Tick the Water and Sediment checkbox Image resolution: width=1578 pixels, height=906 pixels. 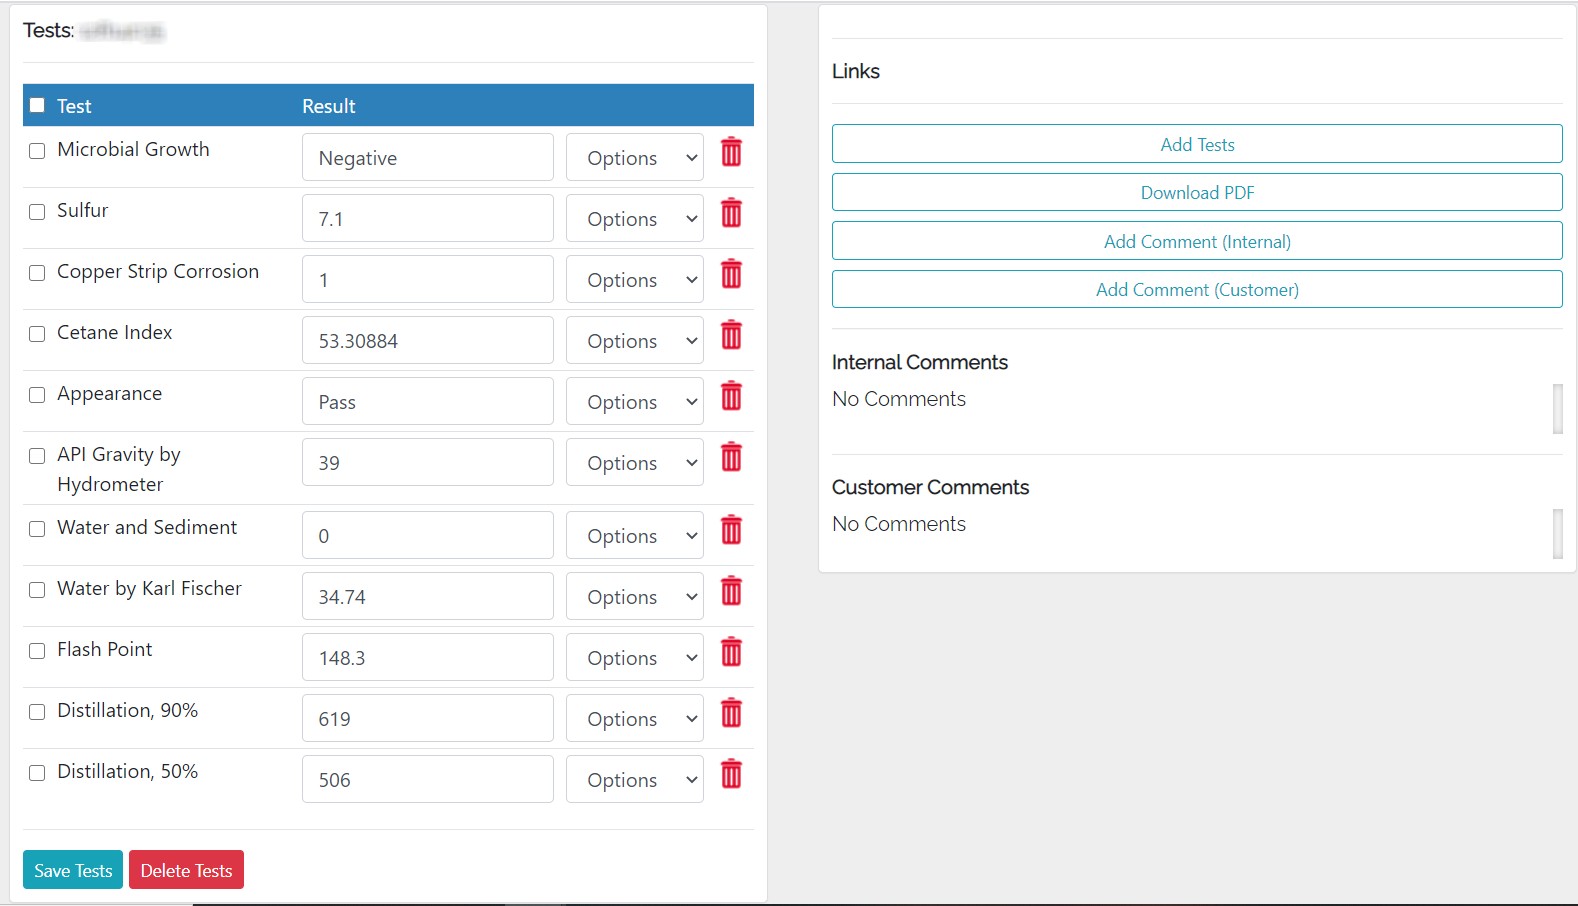37,529
